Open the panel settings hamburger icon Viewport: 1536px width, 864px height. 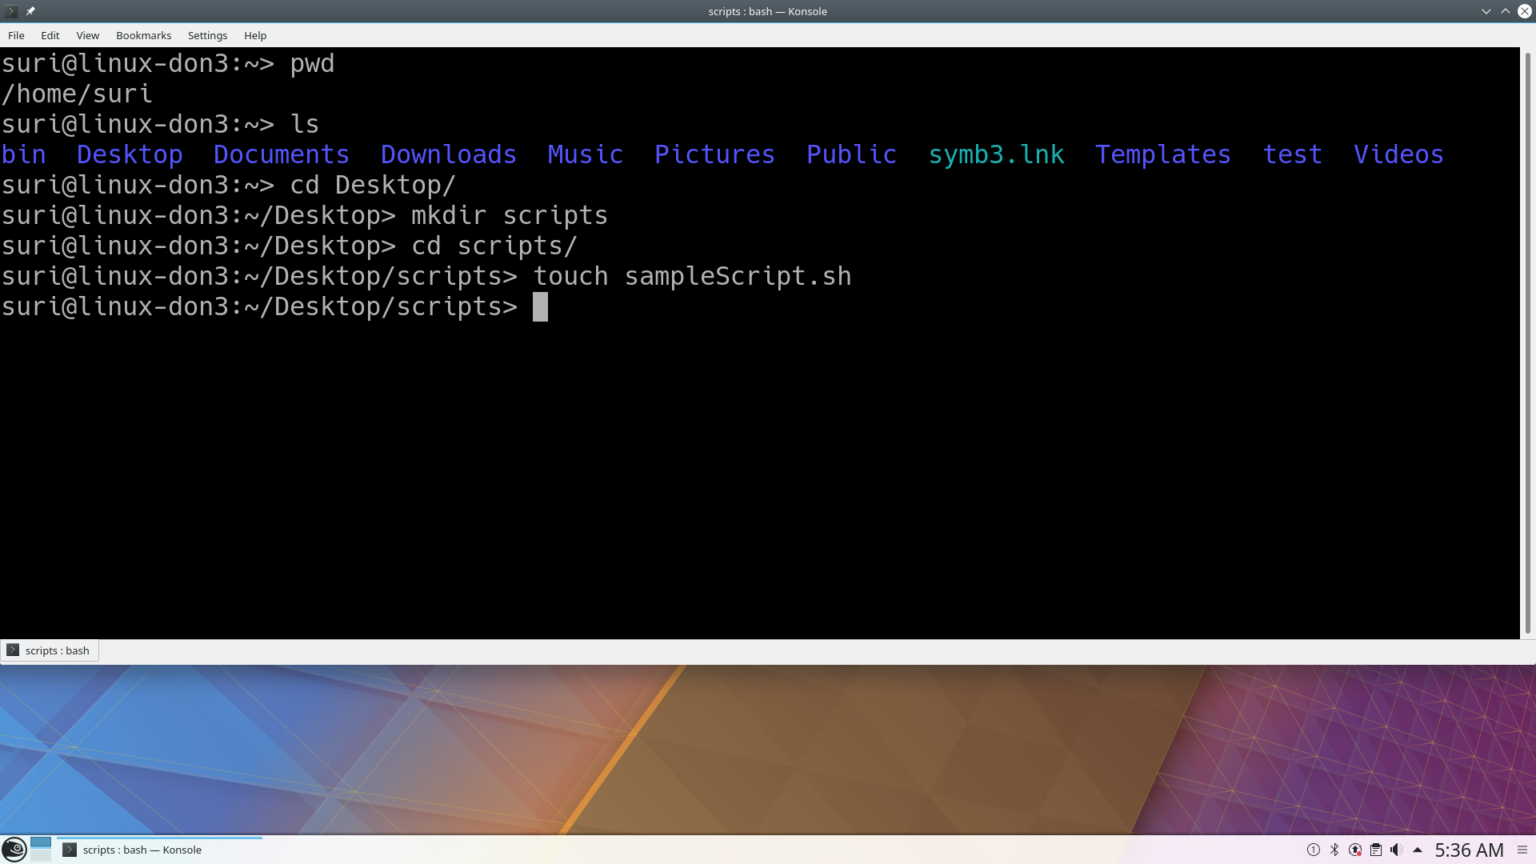1522,850
